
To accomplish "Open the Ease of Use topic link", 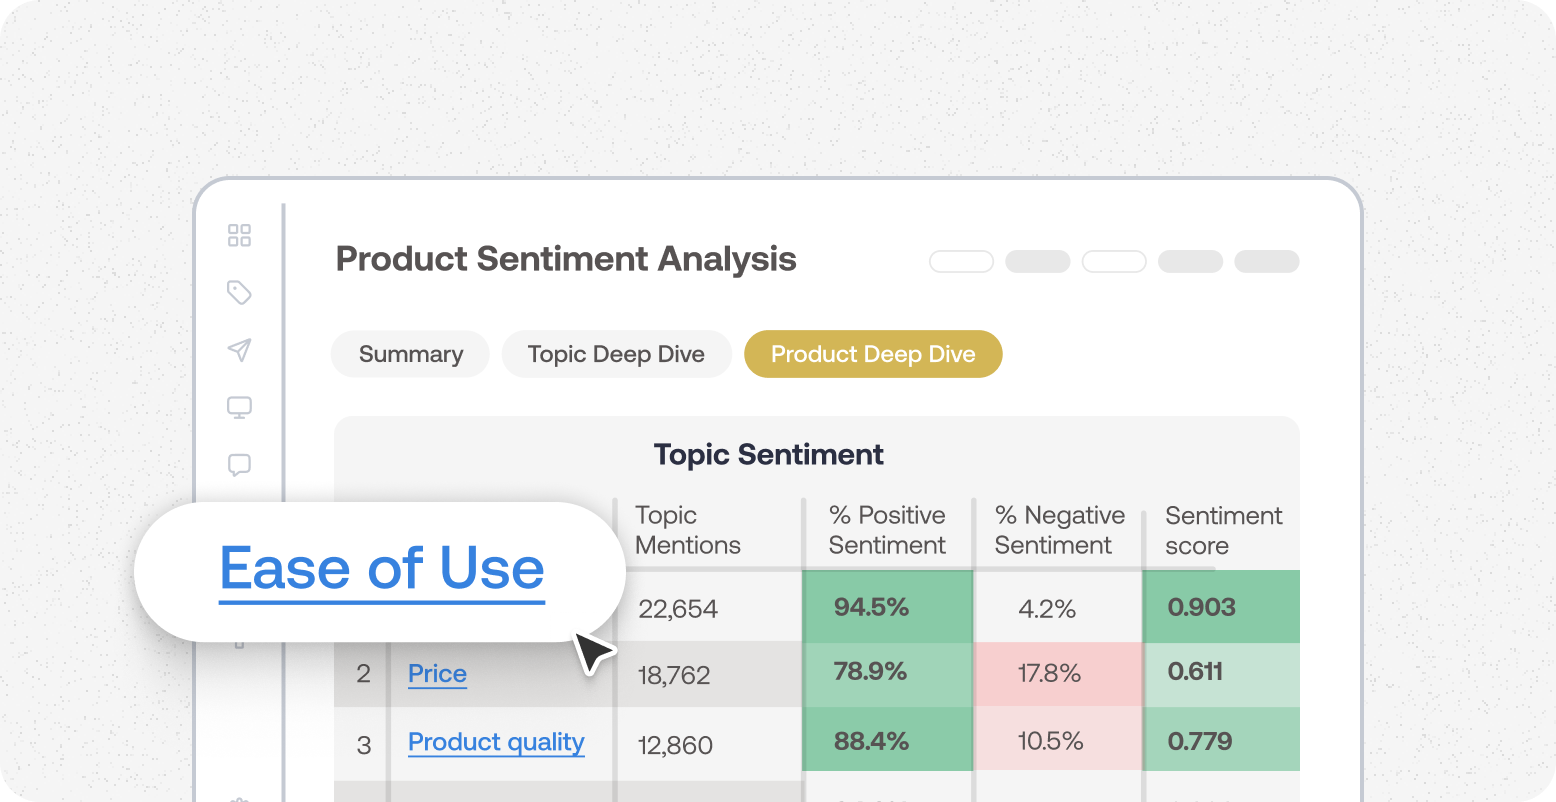I will pyautogui.click(x=381, y=568).
